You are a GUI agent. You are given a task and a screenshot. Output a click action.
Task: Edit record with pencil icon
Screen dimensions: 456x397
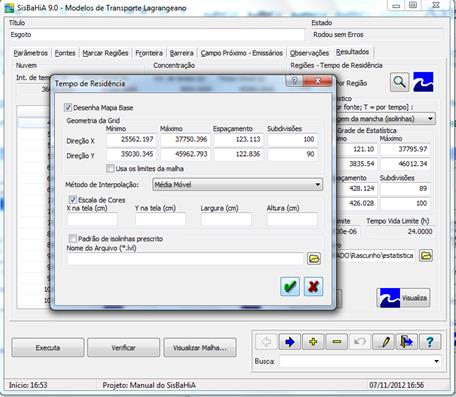click(383, 342)
